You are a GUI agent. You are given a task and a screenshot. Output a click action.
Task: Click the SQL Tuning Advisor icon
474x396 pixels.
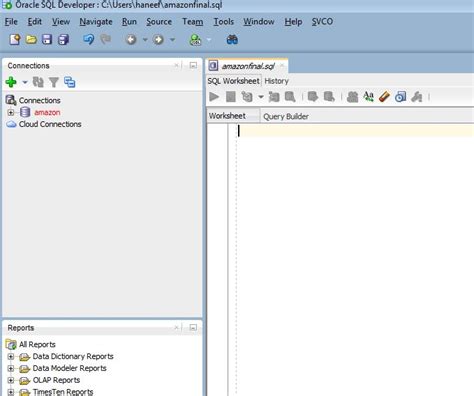coord(290,97)
